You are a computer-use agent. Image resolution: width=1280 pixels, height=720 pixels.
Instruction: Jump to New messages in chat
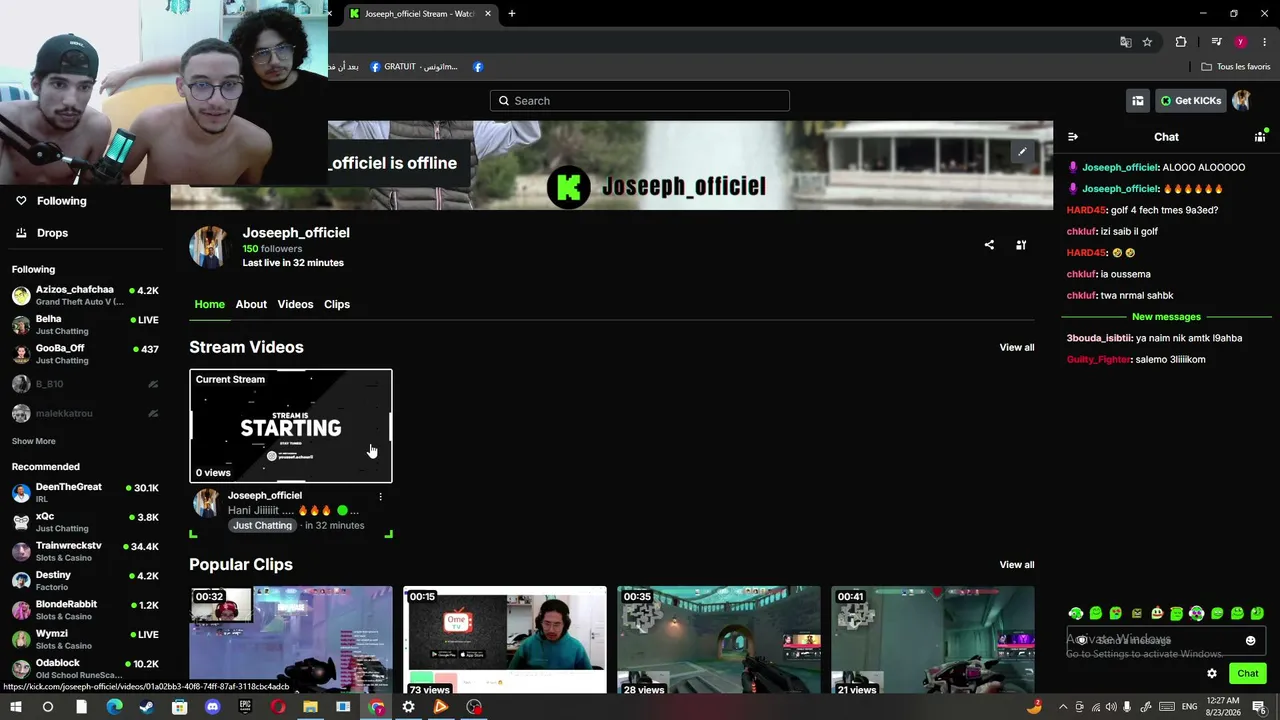point(1166,317)
